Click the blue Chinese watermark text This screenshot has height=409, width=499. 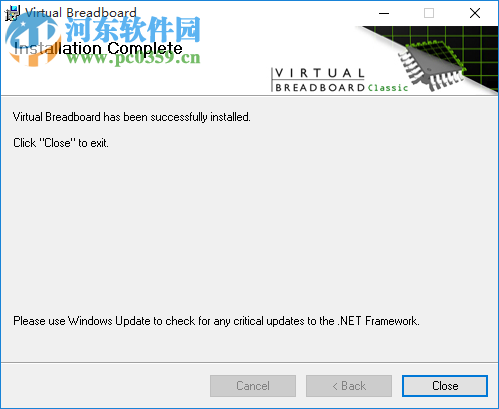pos(133,30)
